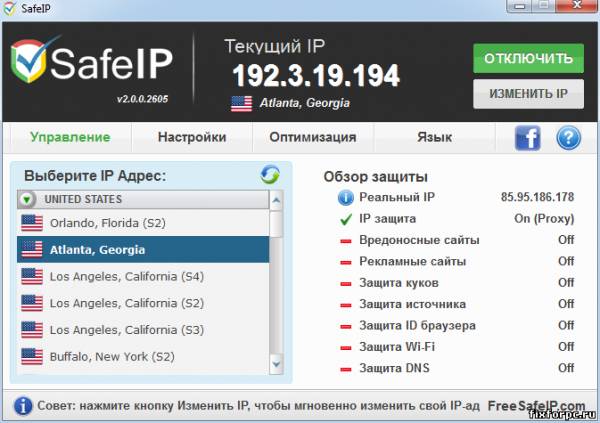600x423 pixels.
Task: Click the server list scrollbar thumb
Action: coord(276,224)
